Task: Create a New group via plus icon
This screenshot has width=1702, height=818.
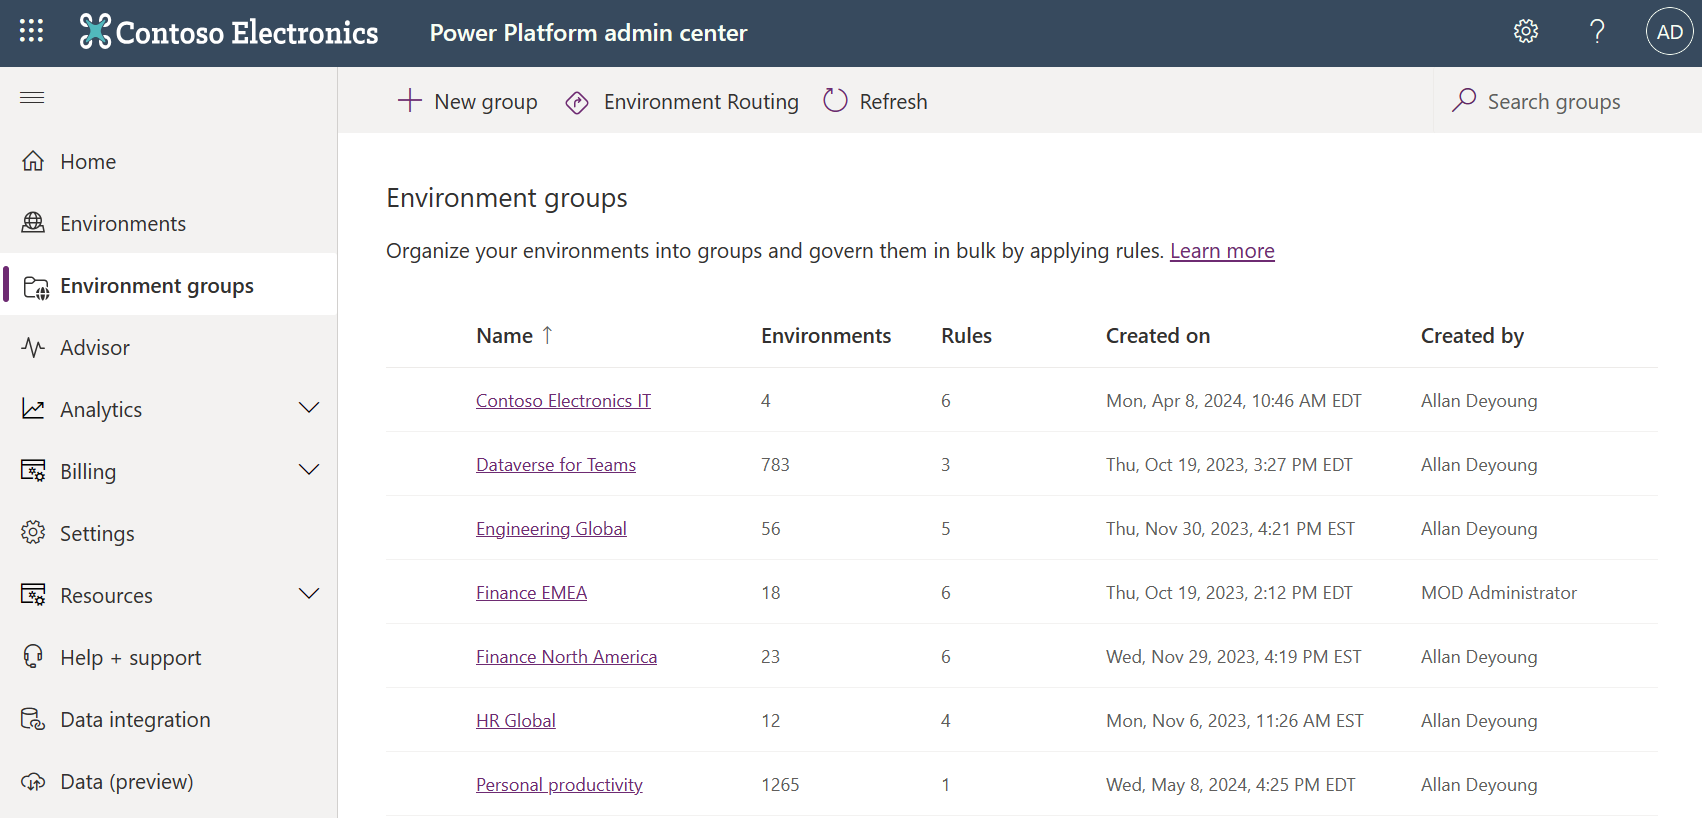Action: coord(467,101)
